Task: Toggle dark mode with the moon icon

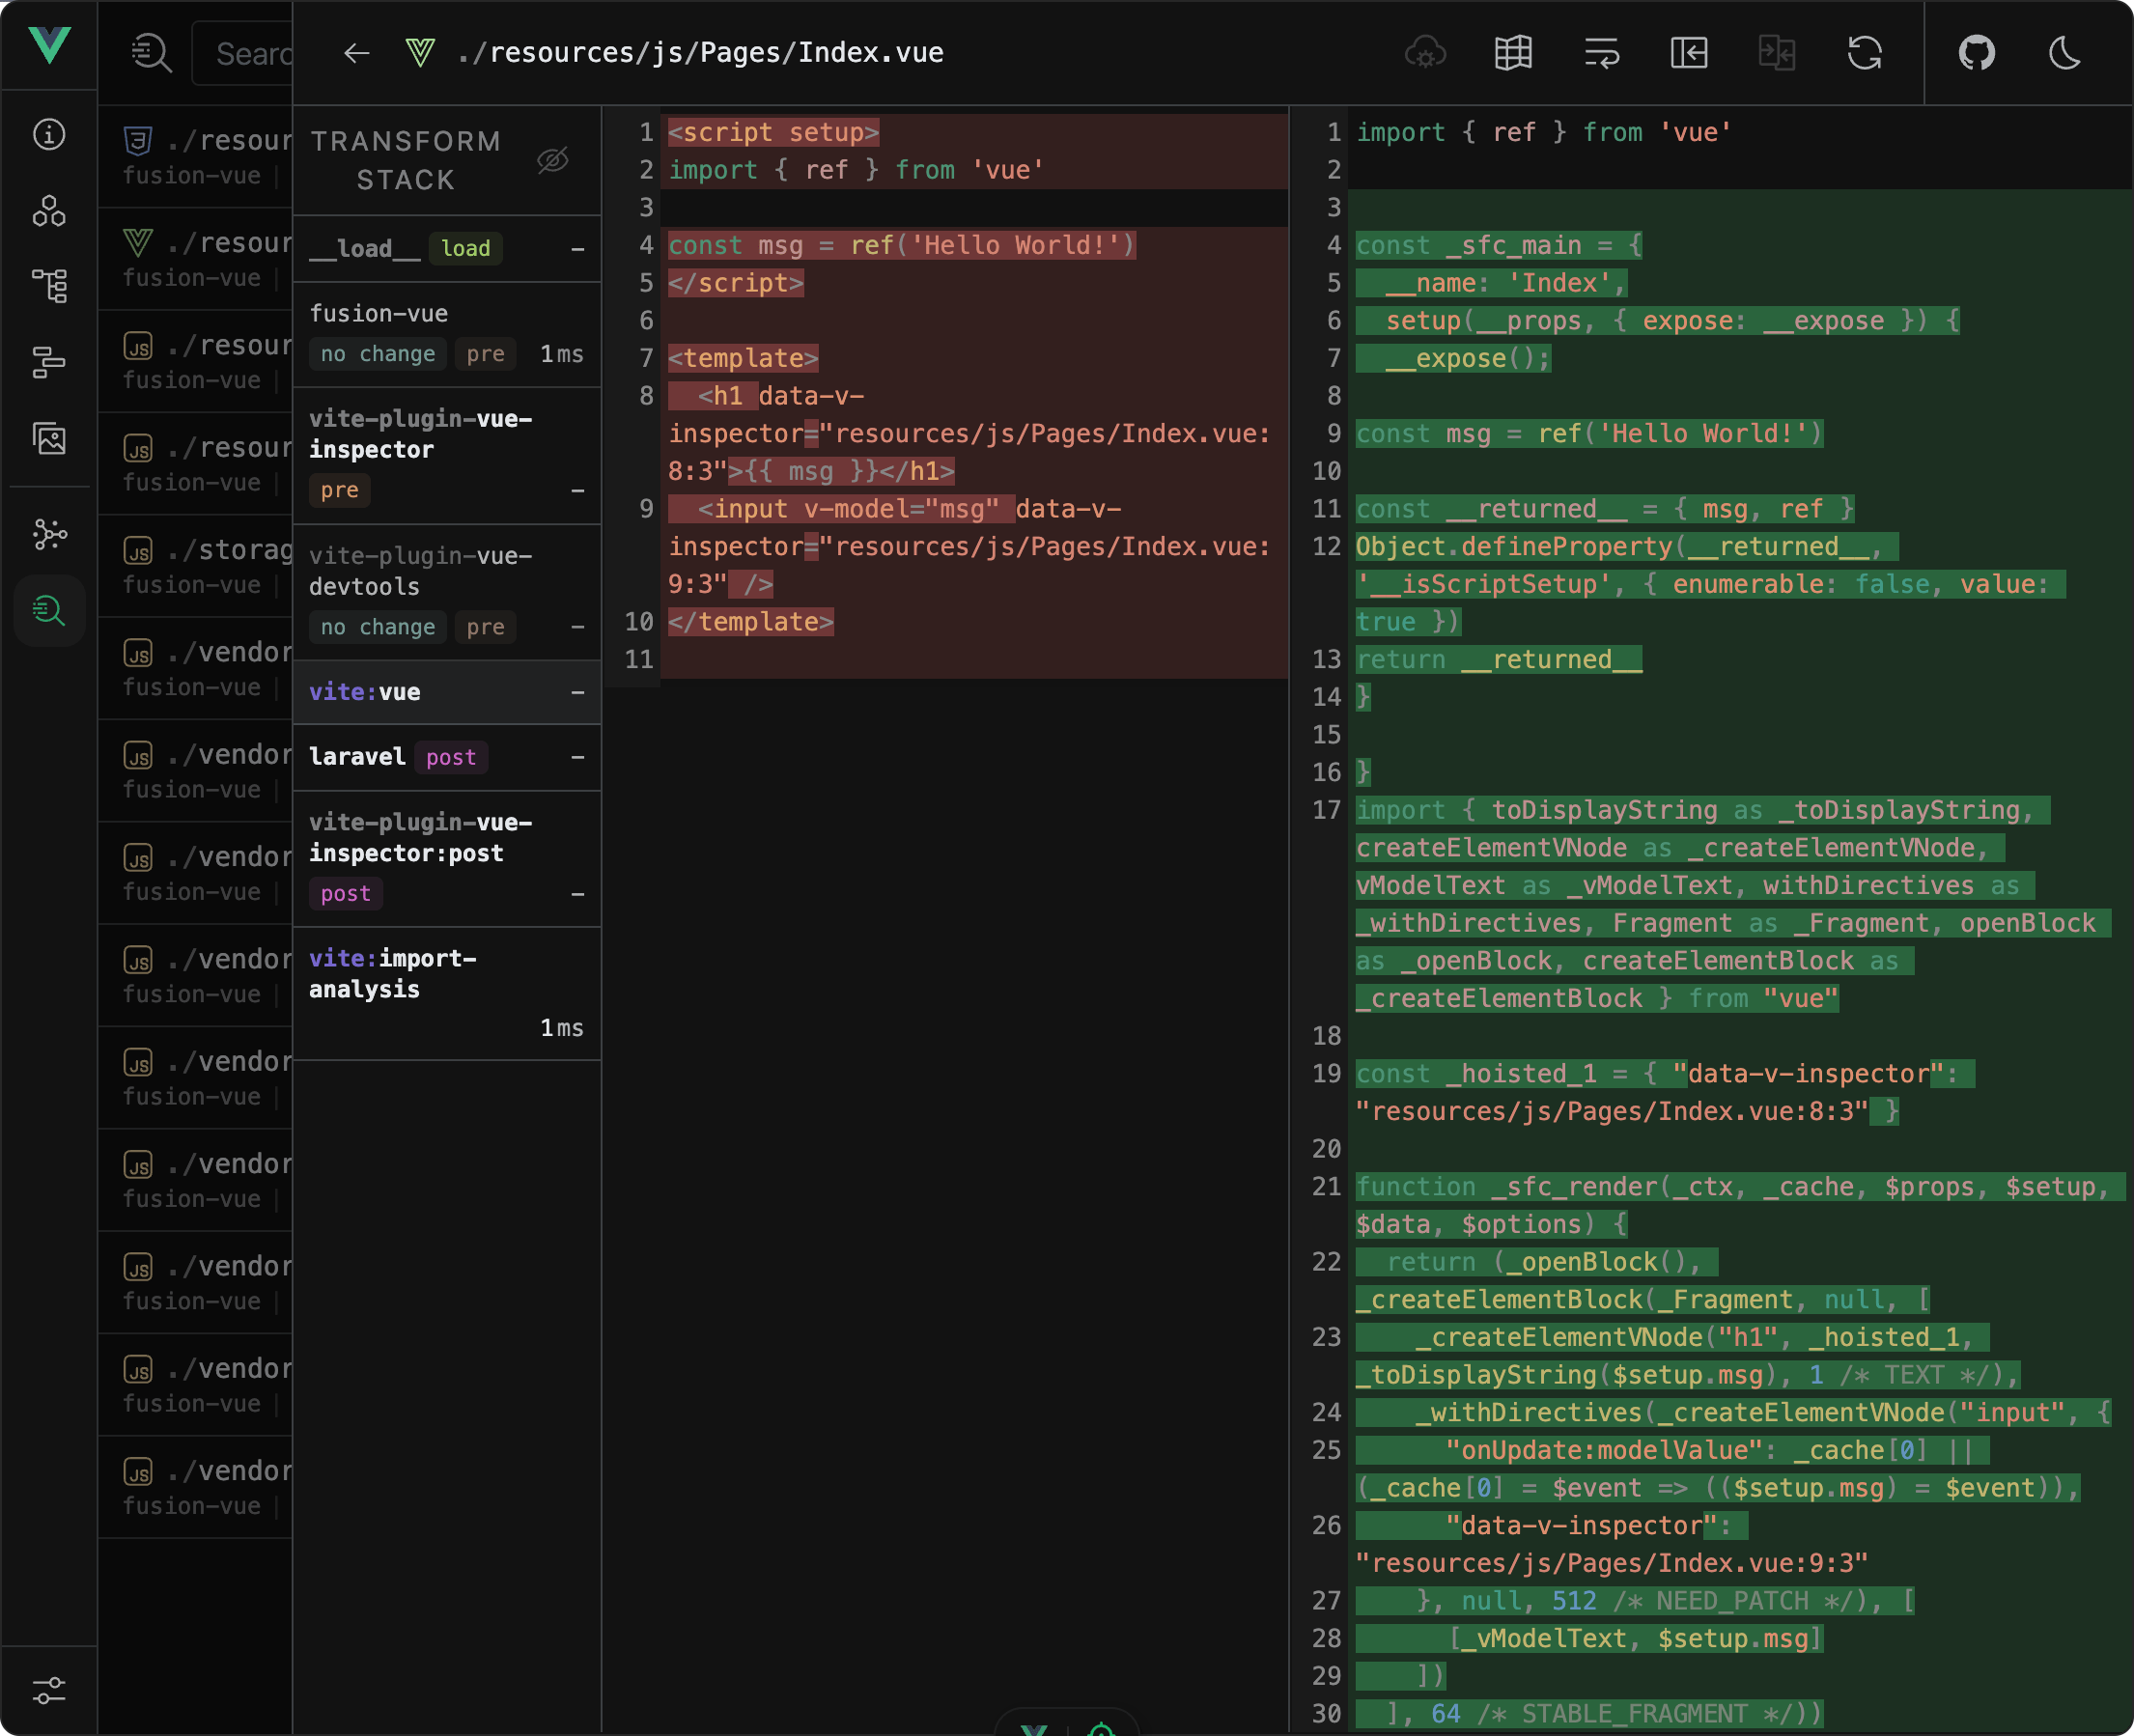Action: pos(2065,53)
